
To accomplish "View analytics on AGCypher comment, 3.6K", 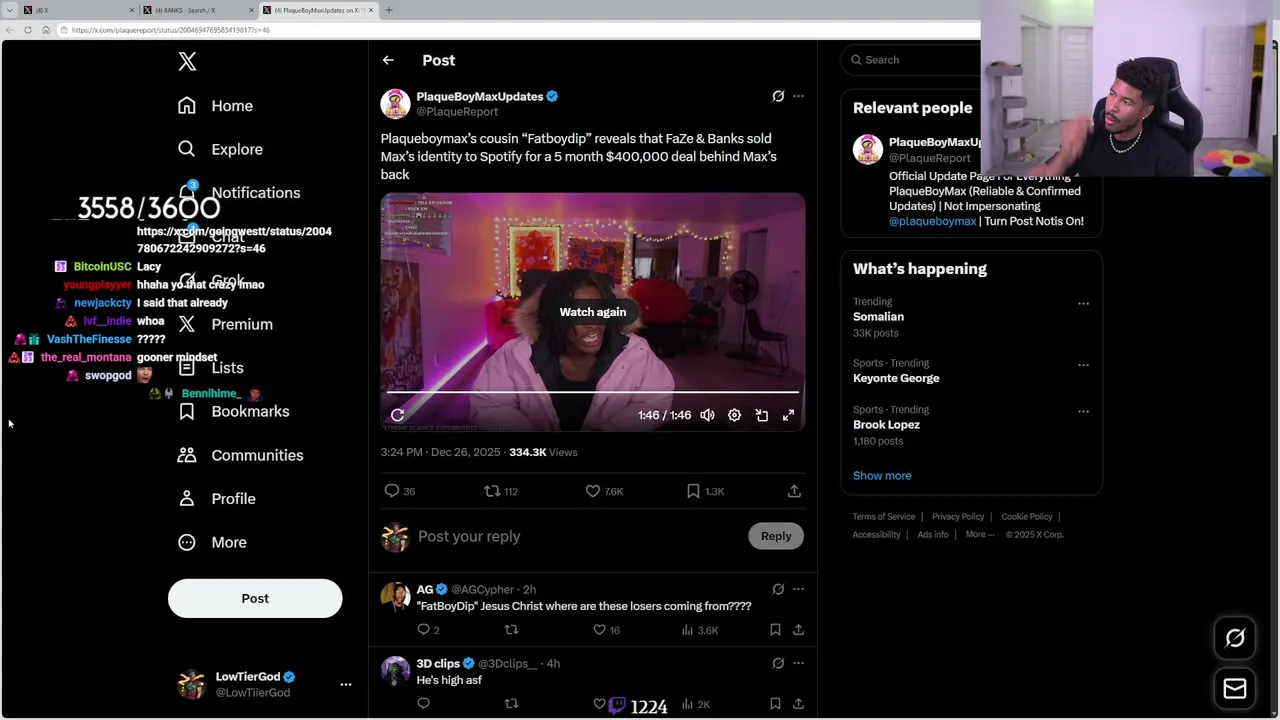I will [x=699, y=630].
